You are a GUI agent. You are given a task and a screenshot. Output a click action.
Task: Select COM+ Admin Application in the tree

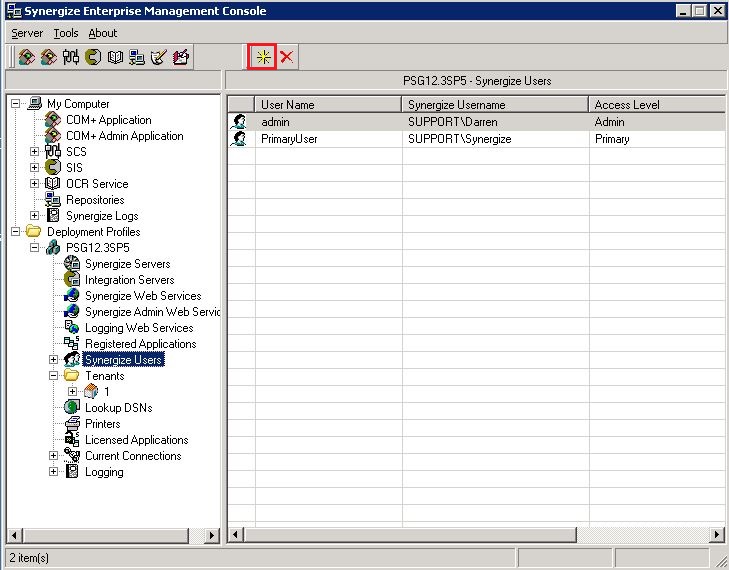coord(125,136)
